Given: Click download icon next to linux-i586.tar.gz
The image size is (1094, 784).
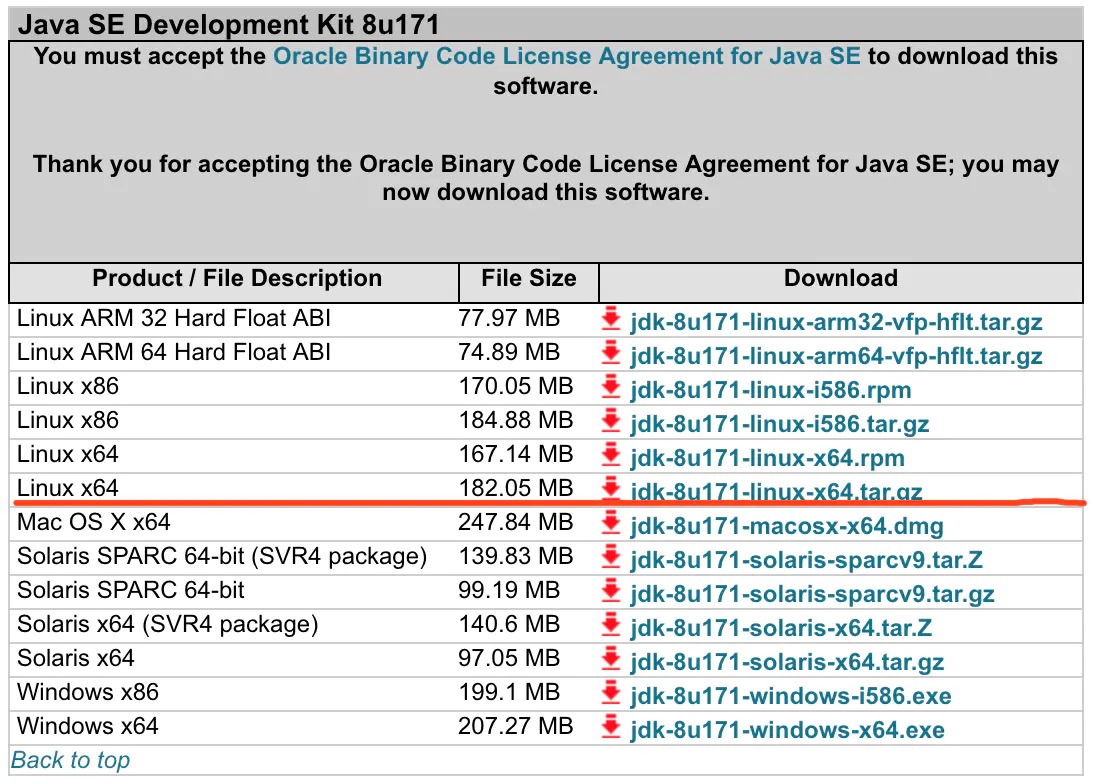Looking at the screenshot, I should coord(610,423).
